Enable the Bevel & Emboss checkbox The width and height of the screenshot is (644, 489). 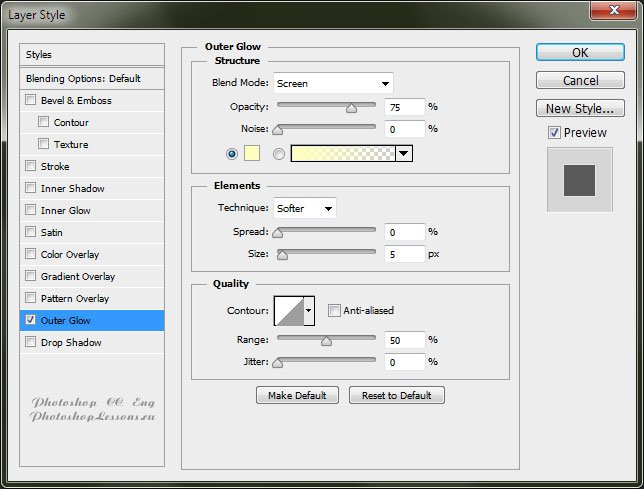point(31,100)
